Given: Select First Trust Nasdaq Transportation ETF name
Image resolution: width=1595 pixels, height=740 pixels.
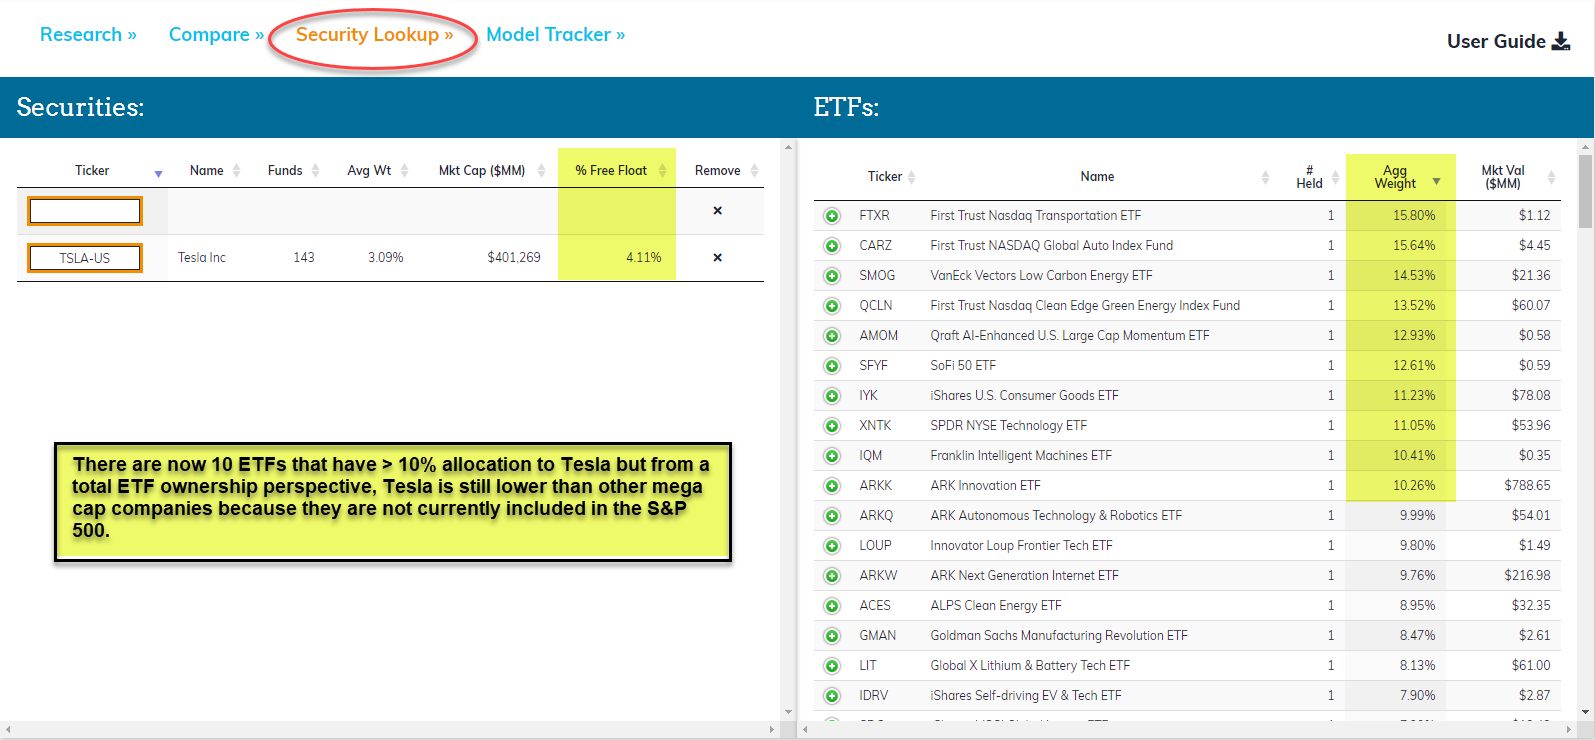Looking at the screenshot, I should [x=1035, y=216].
